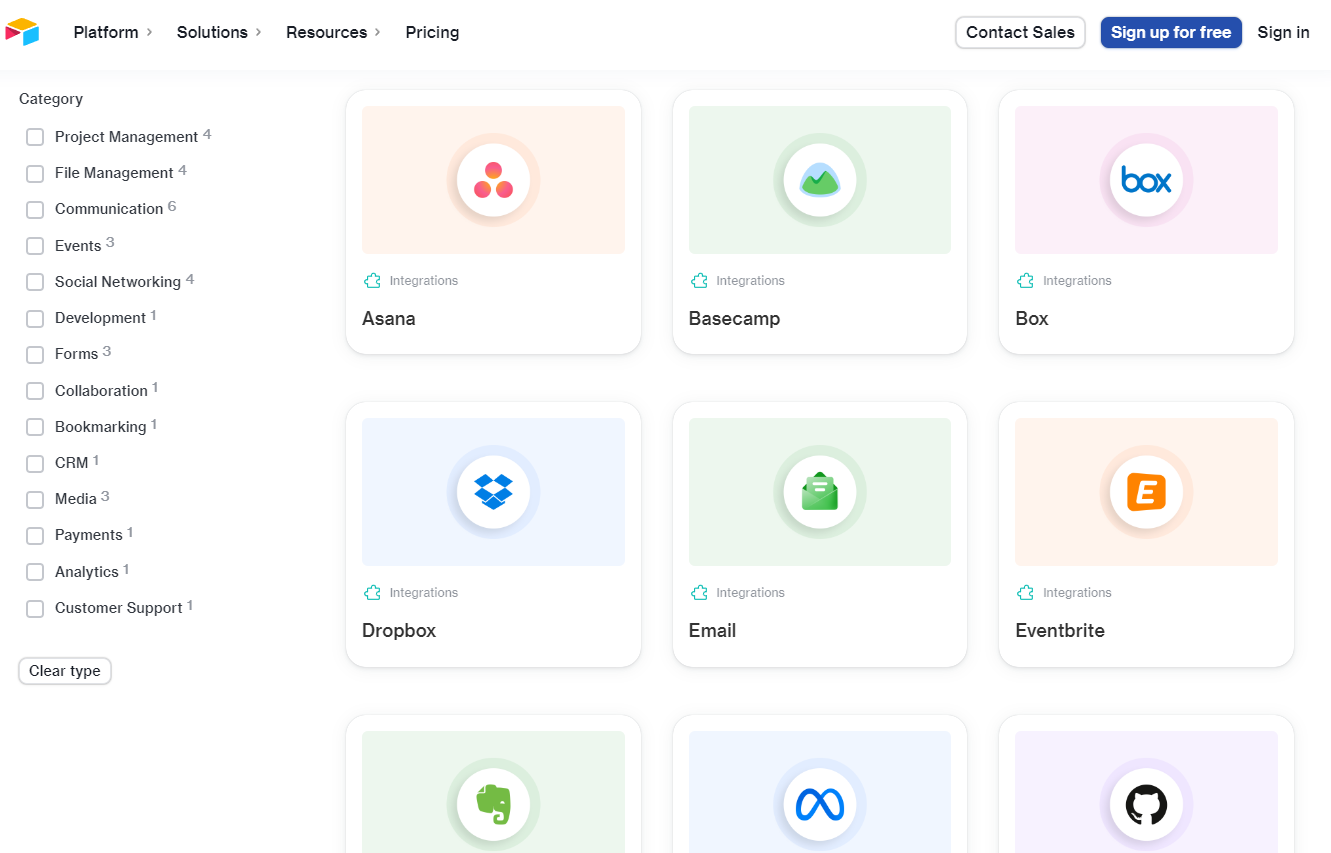Click Sign up for free button
The image size is (1331, 853).
point(1171,32)
